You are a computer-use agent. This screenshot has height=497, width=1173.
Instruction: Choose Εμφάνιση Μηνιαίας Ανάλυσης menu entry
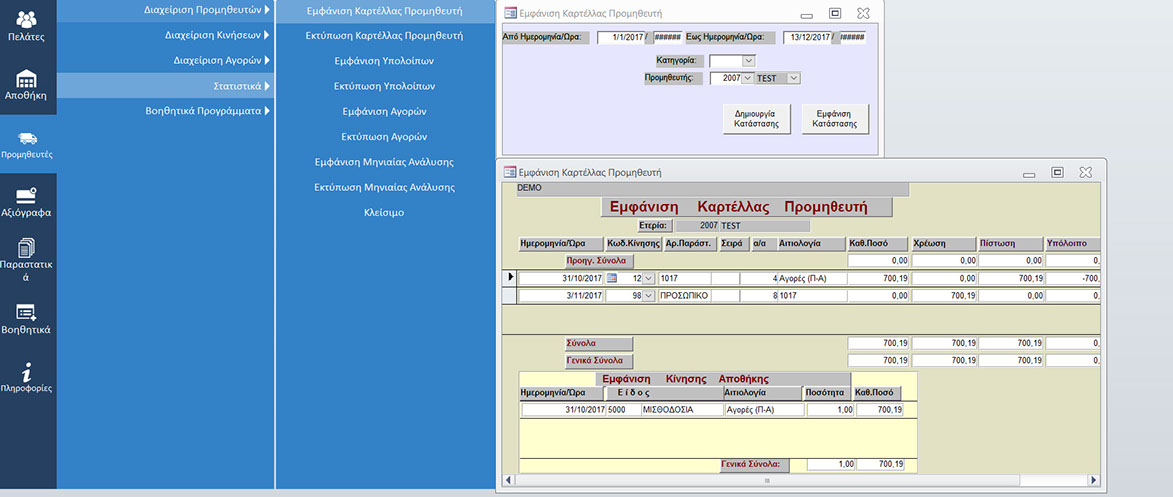click(x=384, y=162)
